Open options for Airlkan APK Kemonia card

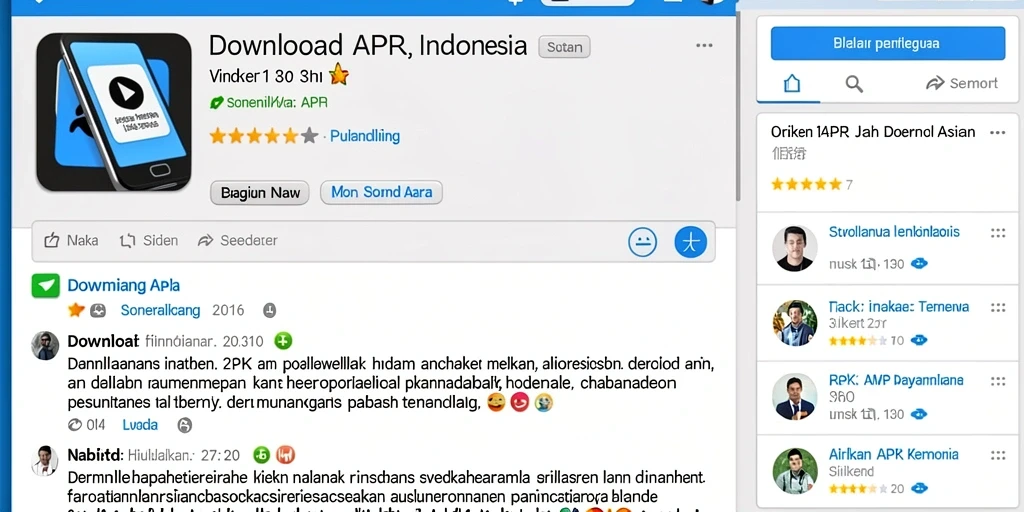997,455
